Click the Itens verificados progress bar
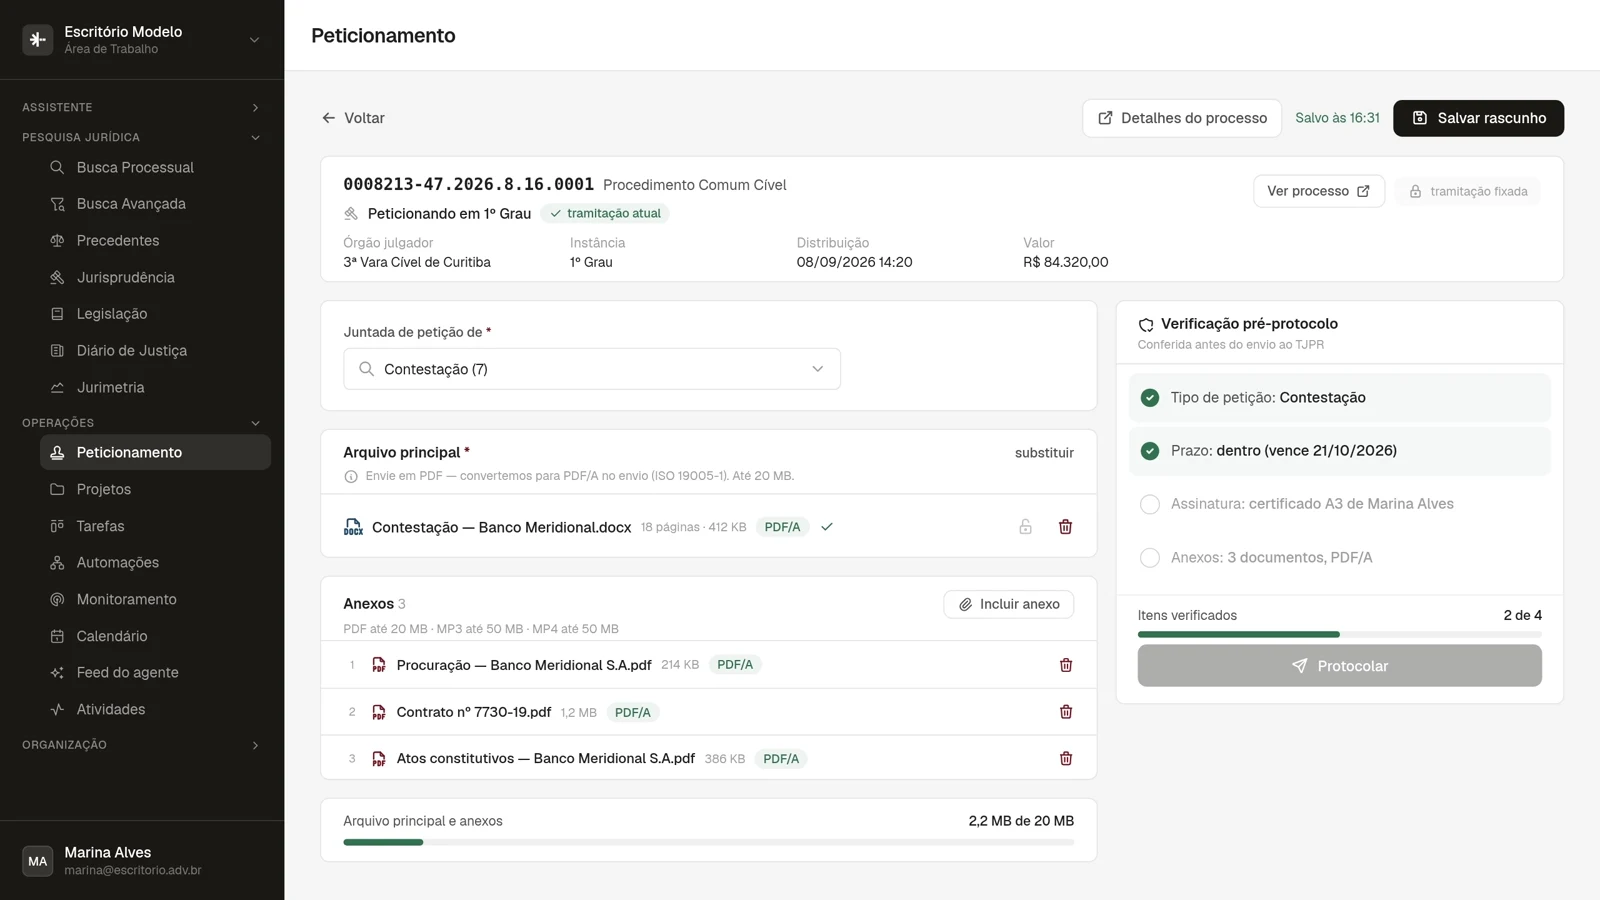 (1340, 635)
